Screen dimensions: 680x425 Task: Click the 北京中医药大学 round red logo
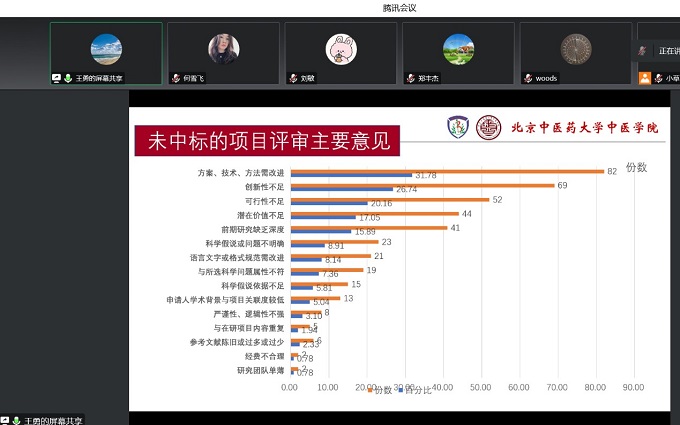tap(488, 127)
